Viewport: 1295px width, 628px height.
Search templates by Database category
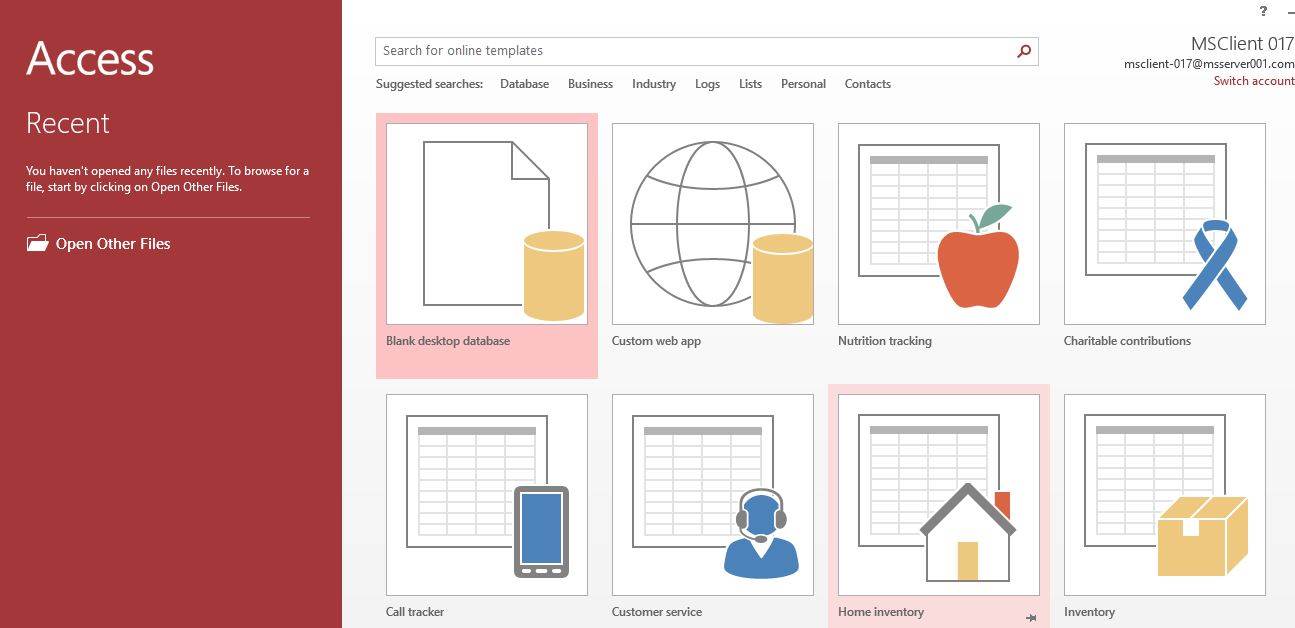click(524, 84)
